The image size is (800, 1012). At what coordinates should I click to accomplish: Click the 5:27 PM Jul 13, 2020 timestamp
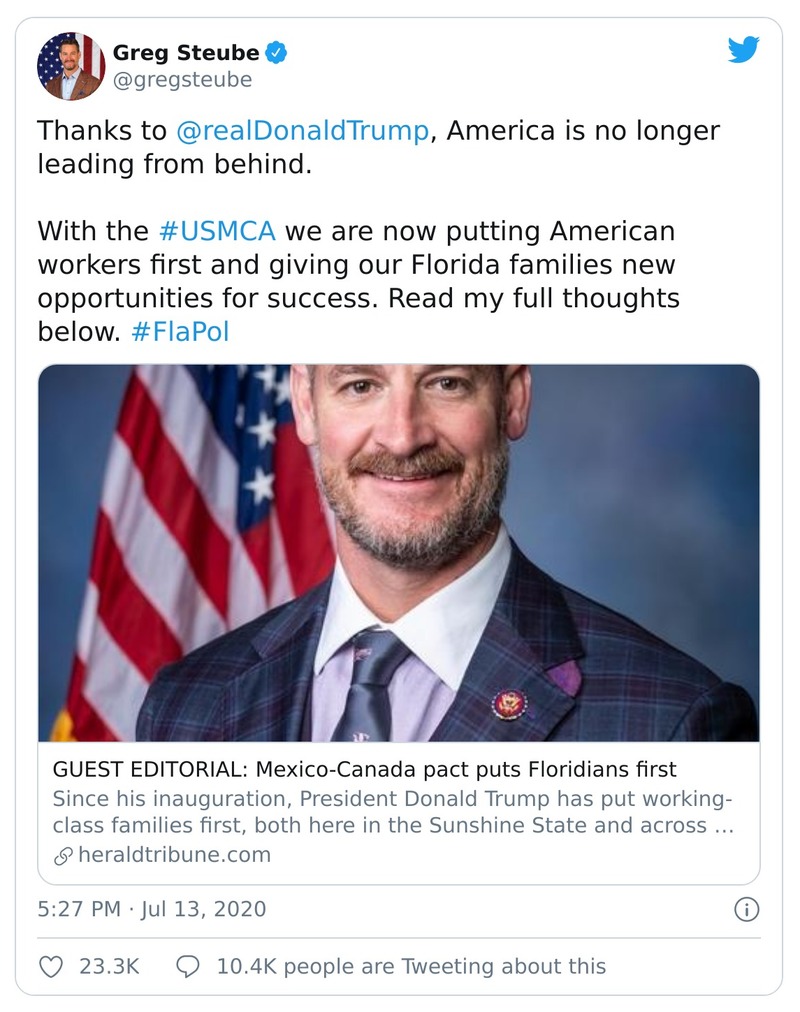(152, 909)
